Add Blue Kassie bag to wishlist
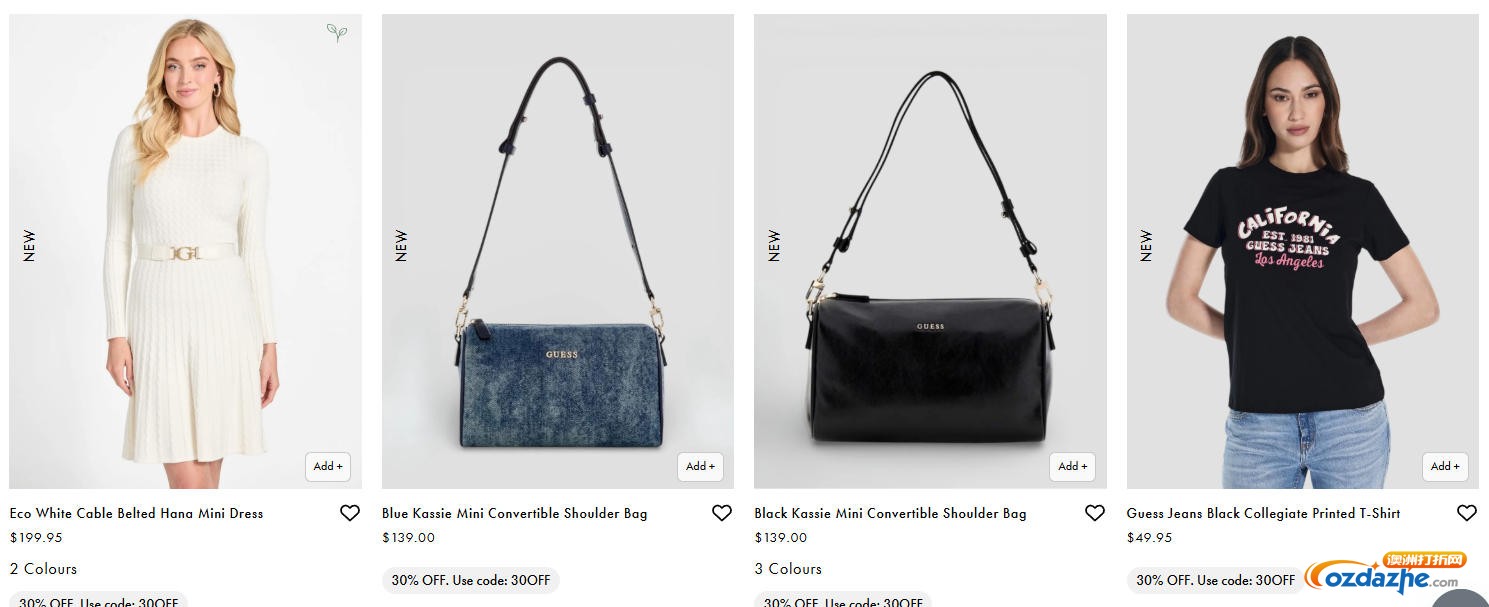Screen dimensions: 1489x607 point(722,513)
